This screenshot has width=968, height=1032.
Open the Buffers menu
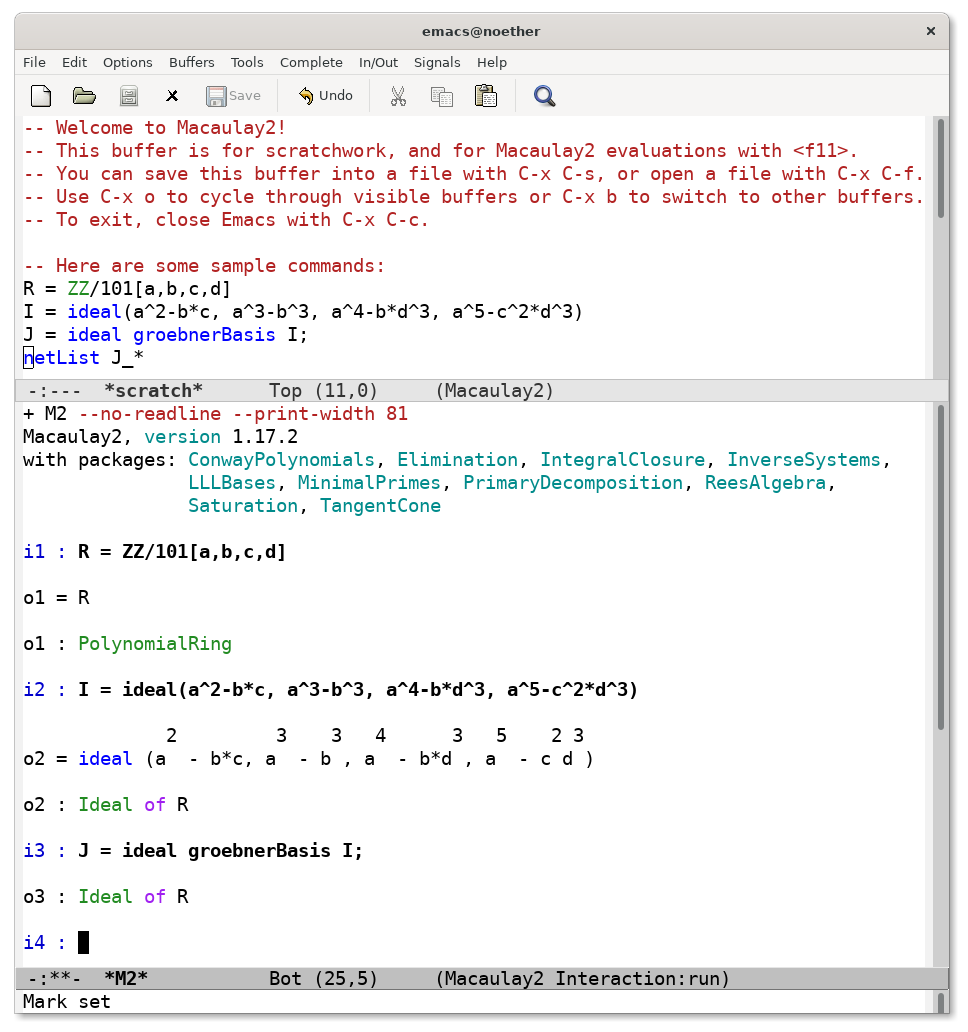(191, 63)
